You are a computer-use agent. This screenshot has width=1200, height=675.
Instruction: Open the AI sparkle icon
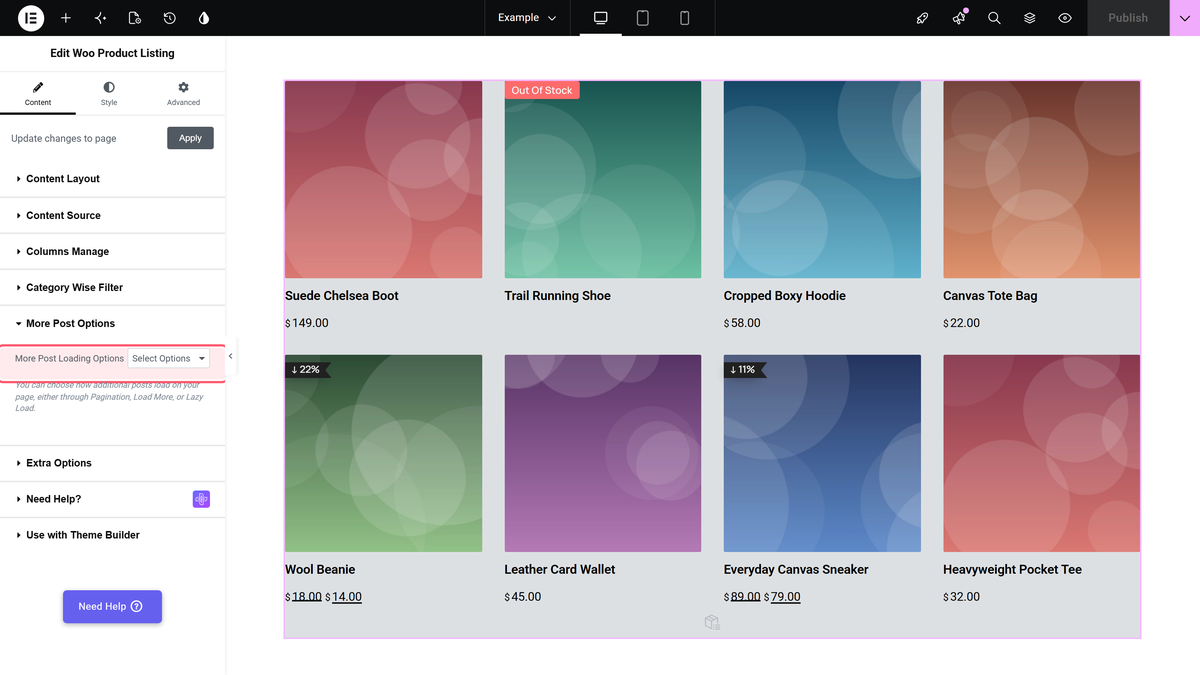pos(100,18)
